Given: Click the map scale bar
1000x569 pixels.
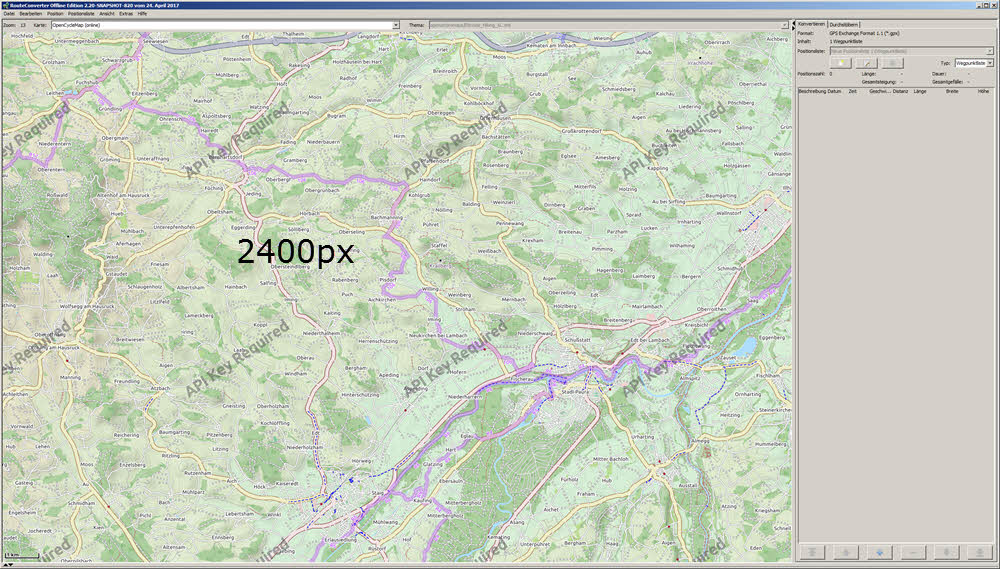Looking at the screenshot, I should coord(21,557).
